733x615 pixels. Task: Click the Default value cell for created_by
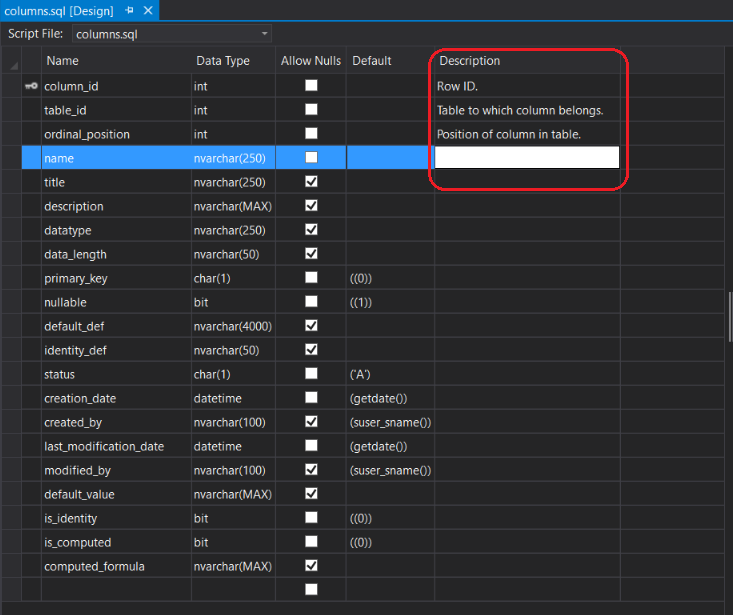click(390, 422)
